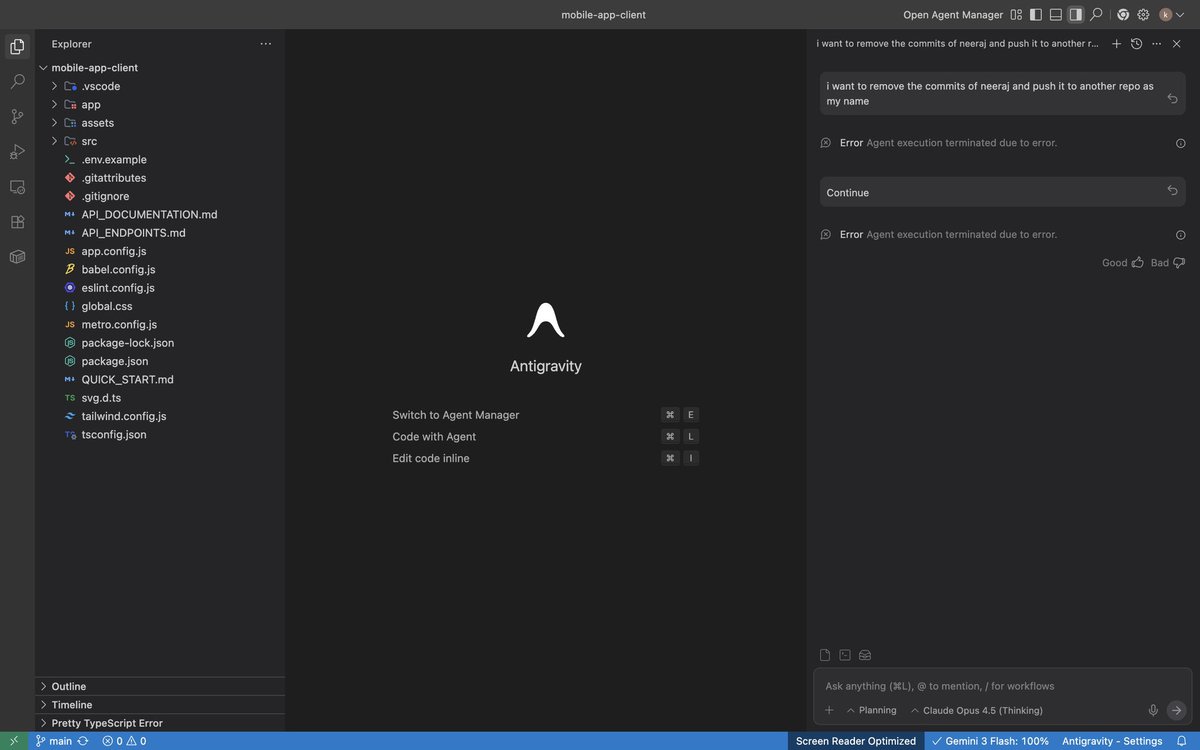Screen dimensions: 1200x750
Task: Open tailwind.config.js in the explorer
Action: 160,416
